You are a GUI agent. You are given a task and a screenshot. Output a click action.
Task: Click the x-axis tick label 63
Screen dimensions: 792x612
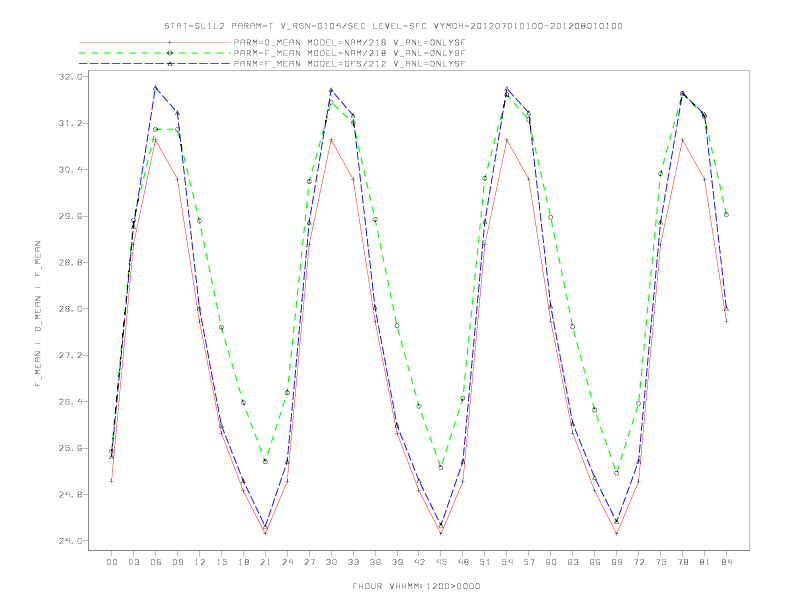(x=573, y=562)
